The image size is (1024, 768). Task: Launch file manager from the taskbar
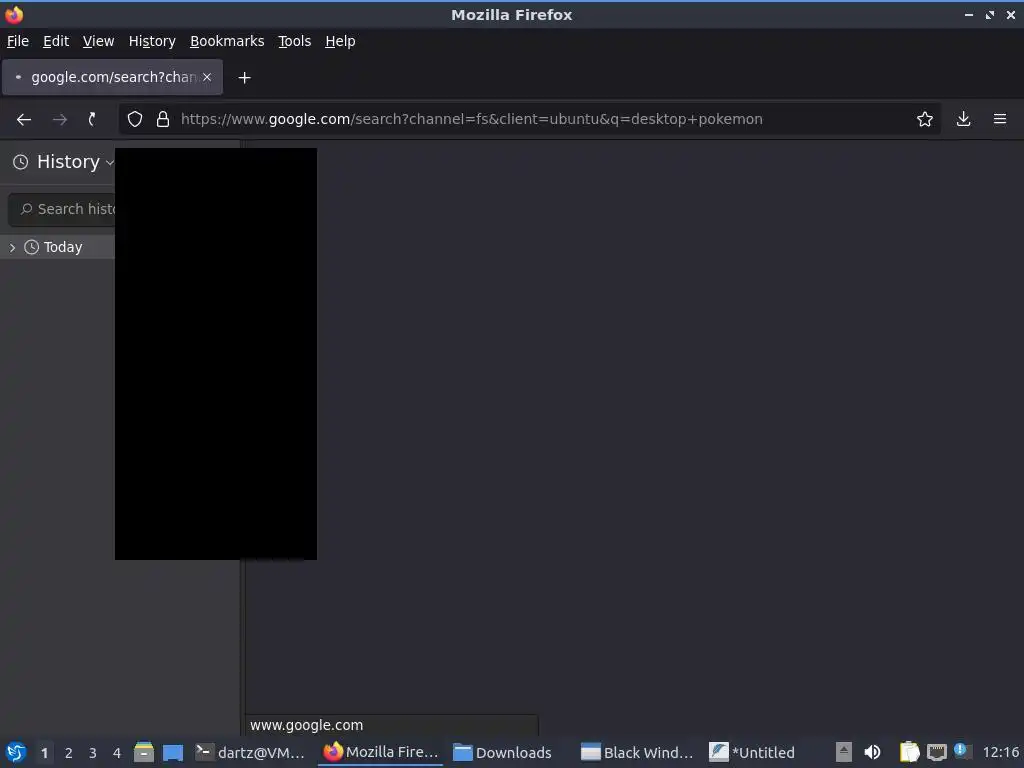point(144,752)
